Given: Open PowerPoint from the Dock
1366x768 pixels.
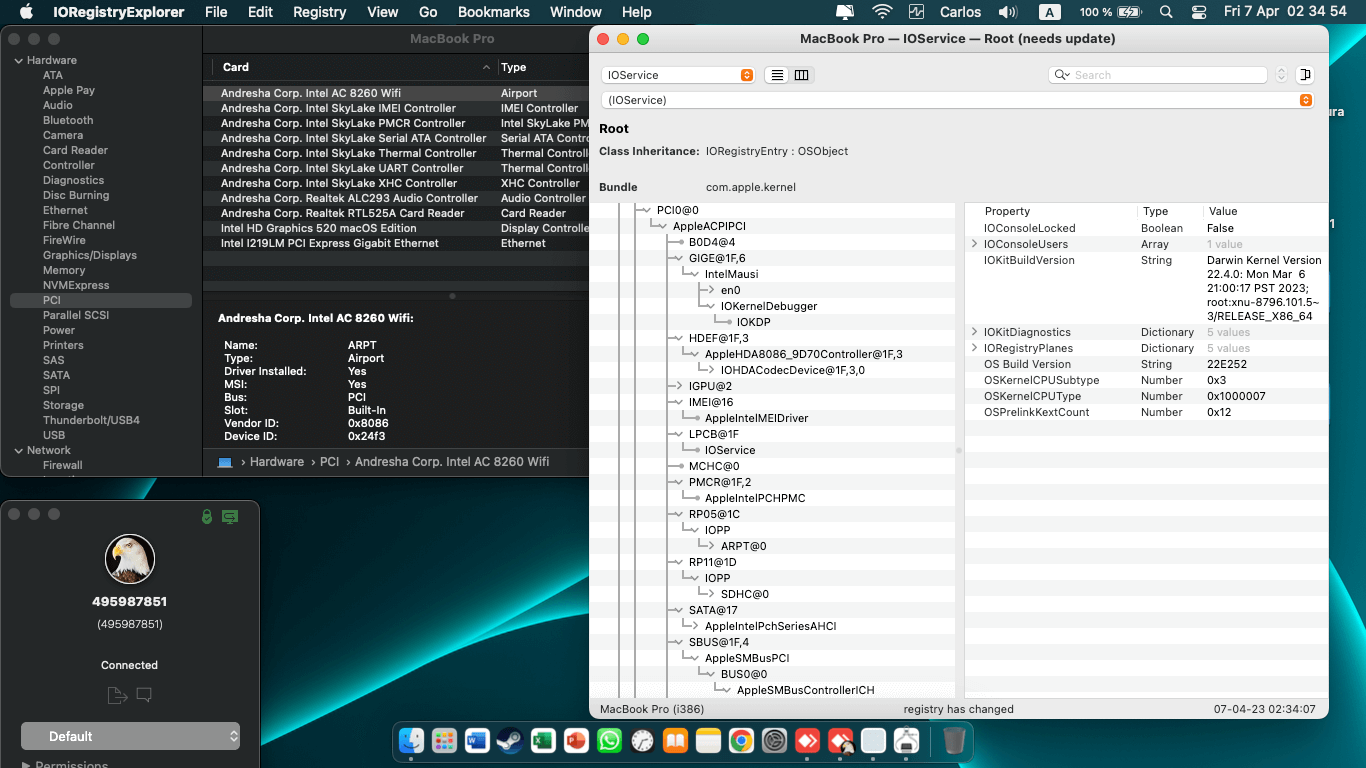Looking at the screenshot, I should click(x=577, y=741).
